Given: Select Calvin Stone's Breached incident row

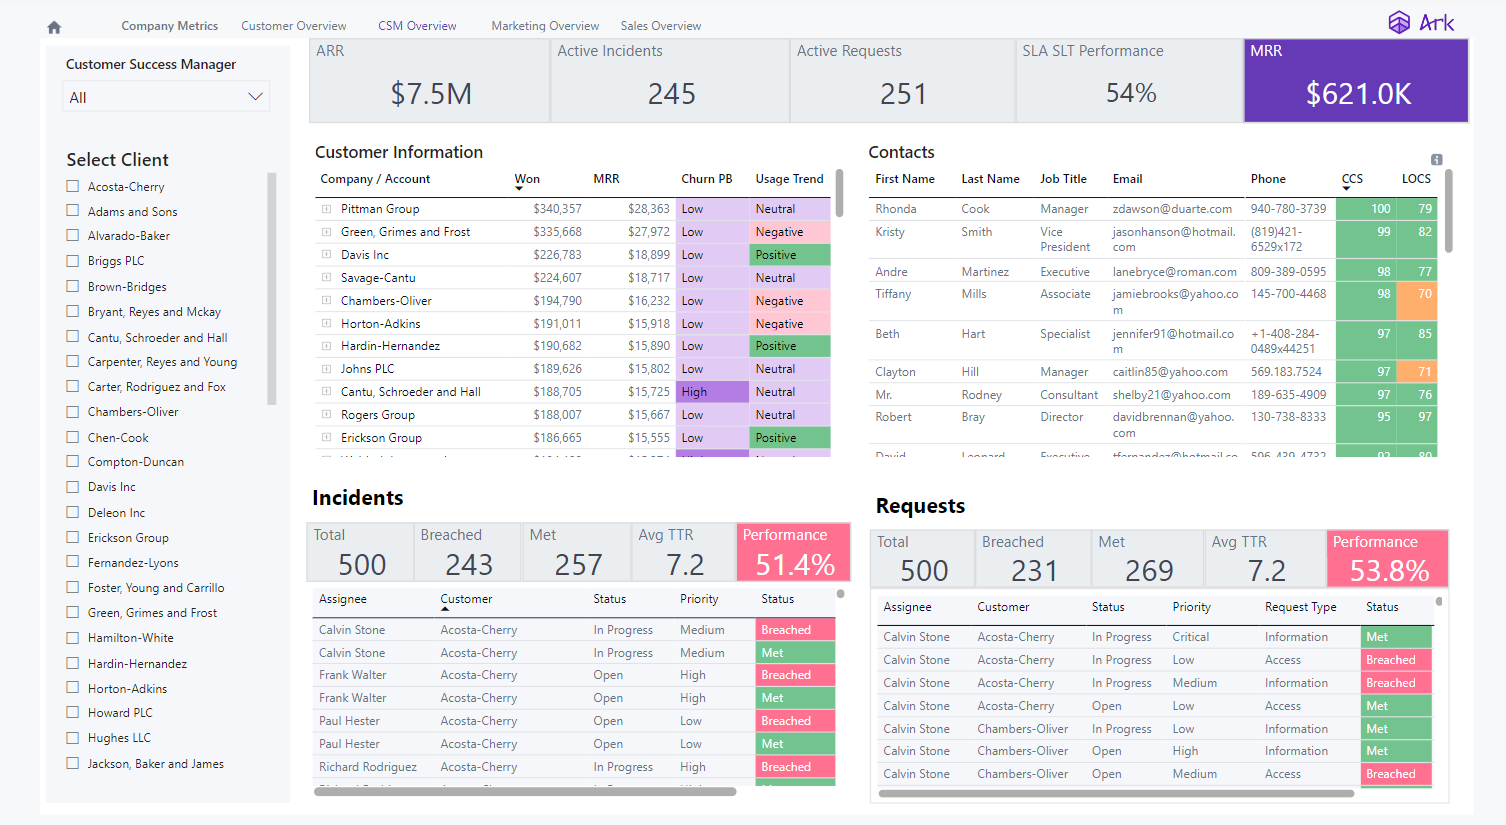Looking at the screenshot, I should click(550, 629).
